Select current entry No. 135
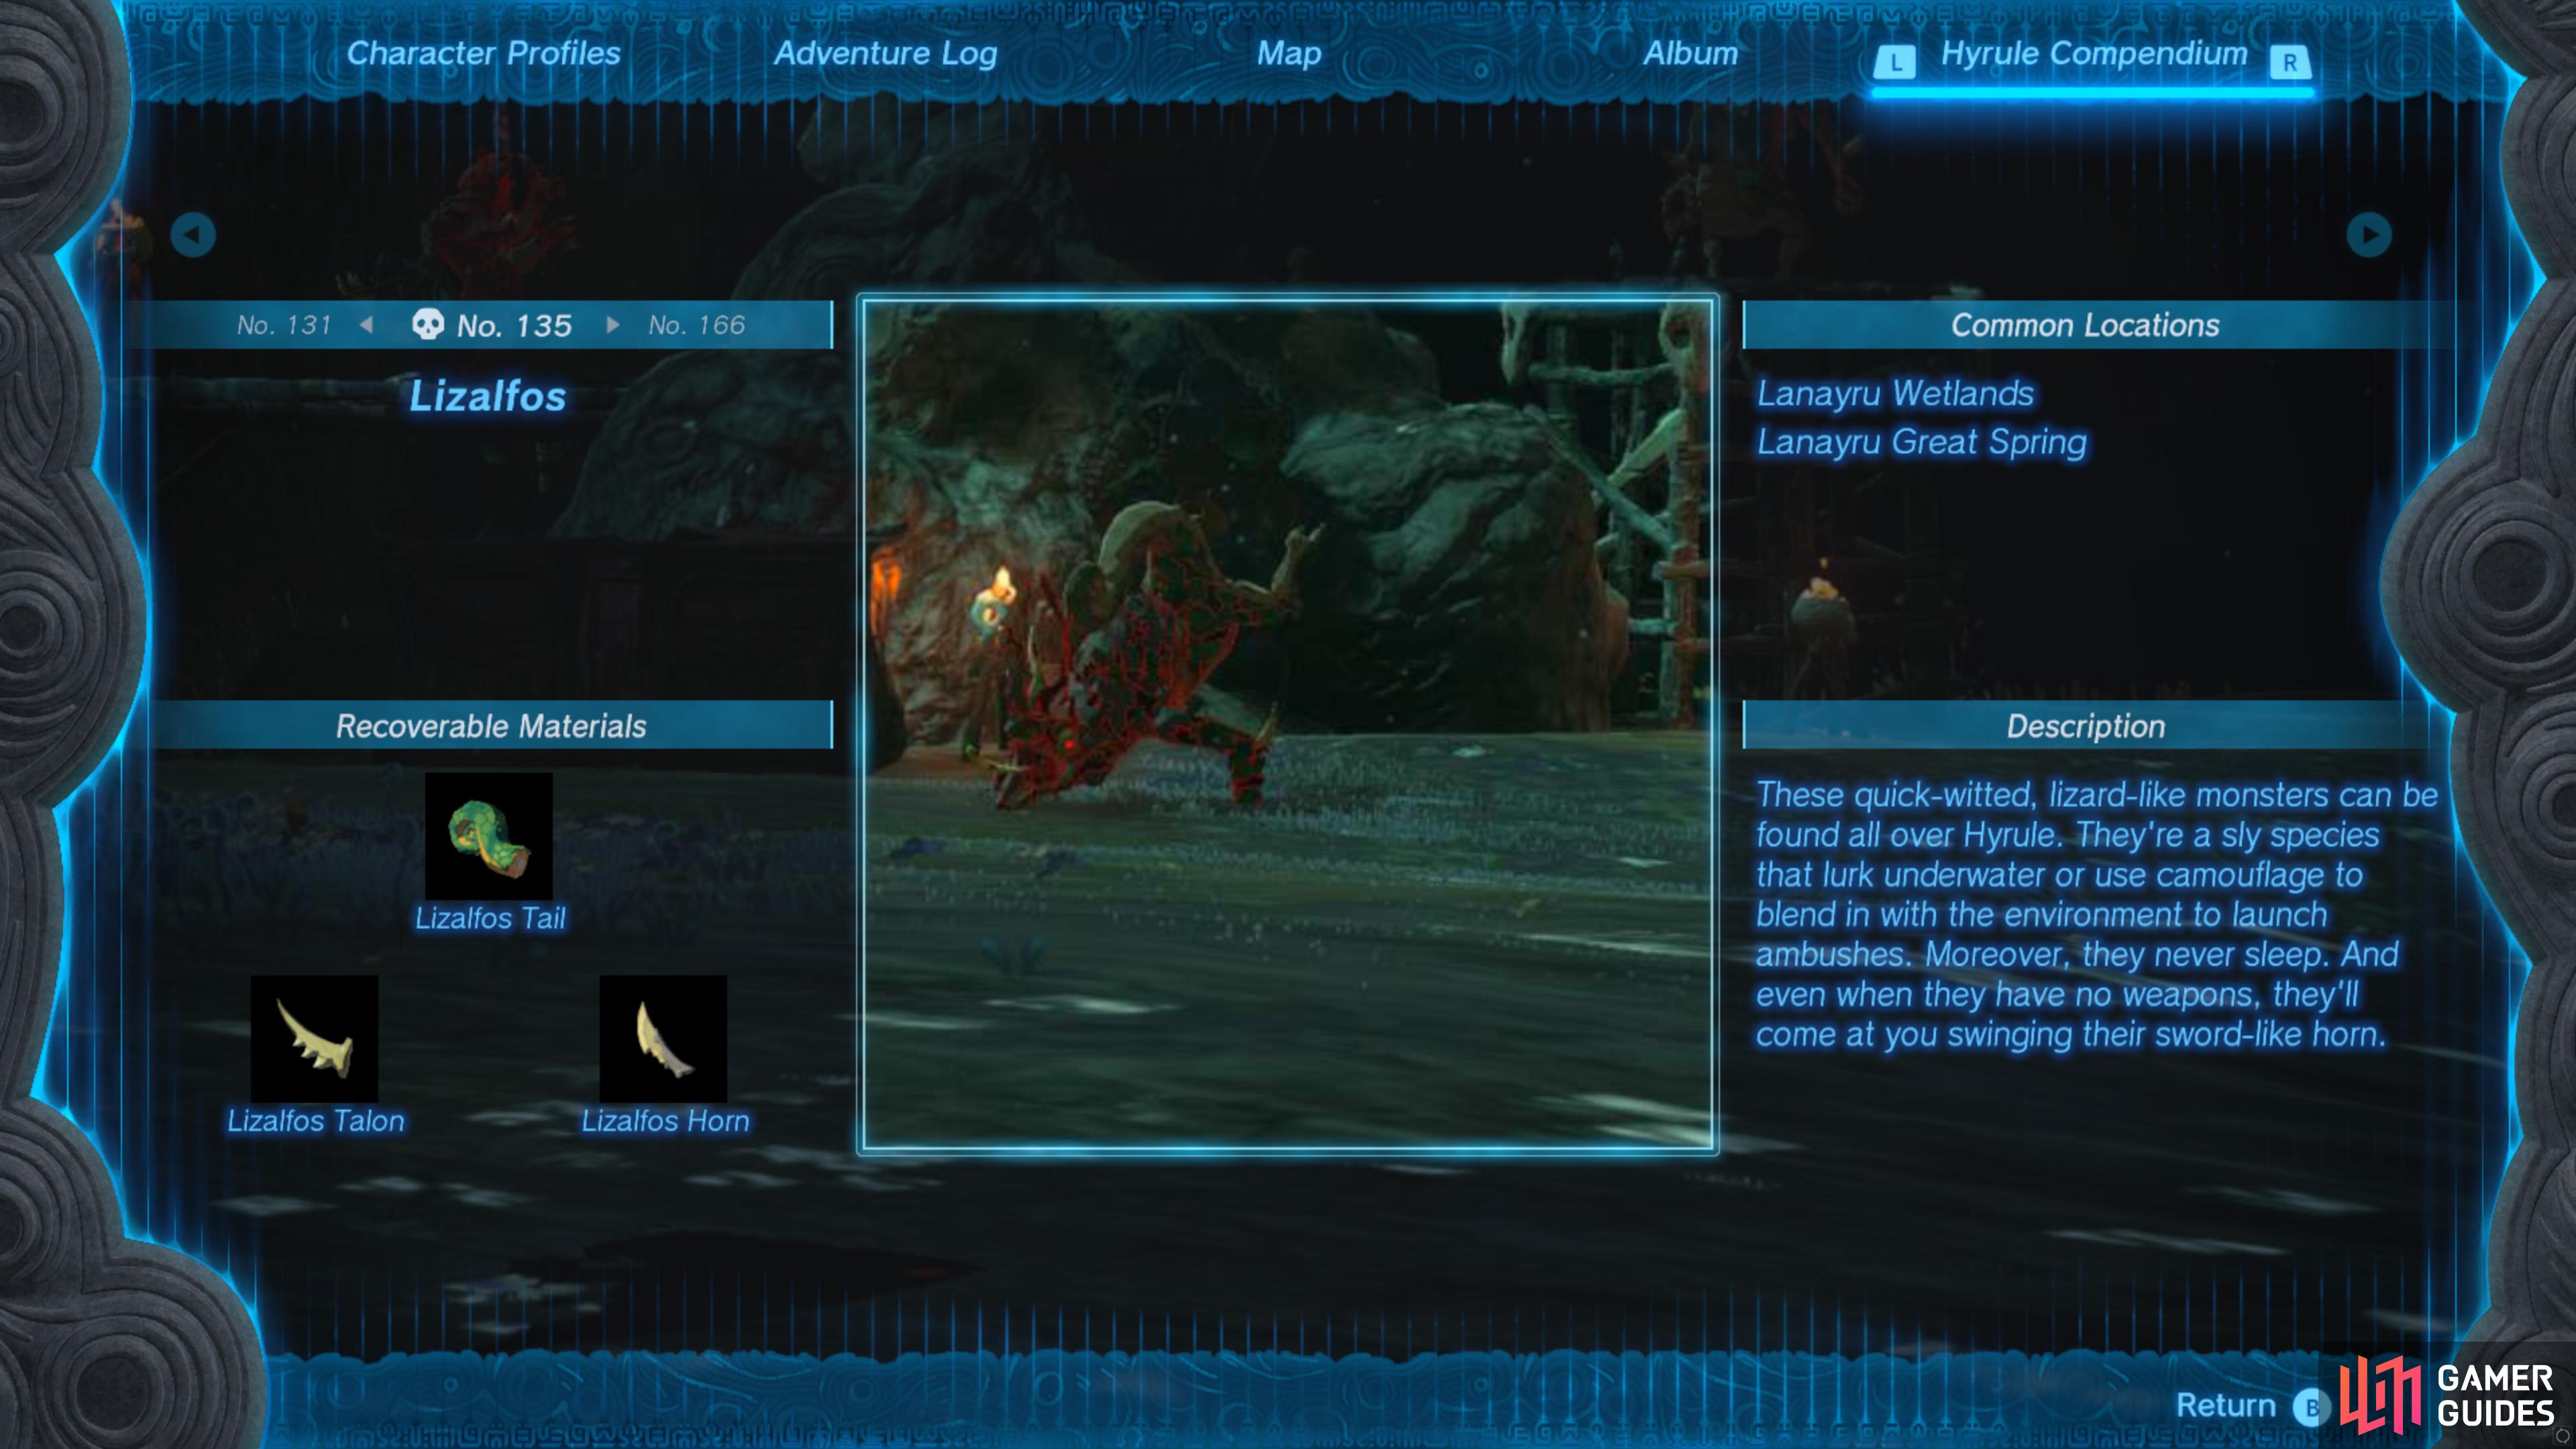The width and height of the screenshot is (2576, 1449). (x=514, y=326)
